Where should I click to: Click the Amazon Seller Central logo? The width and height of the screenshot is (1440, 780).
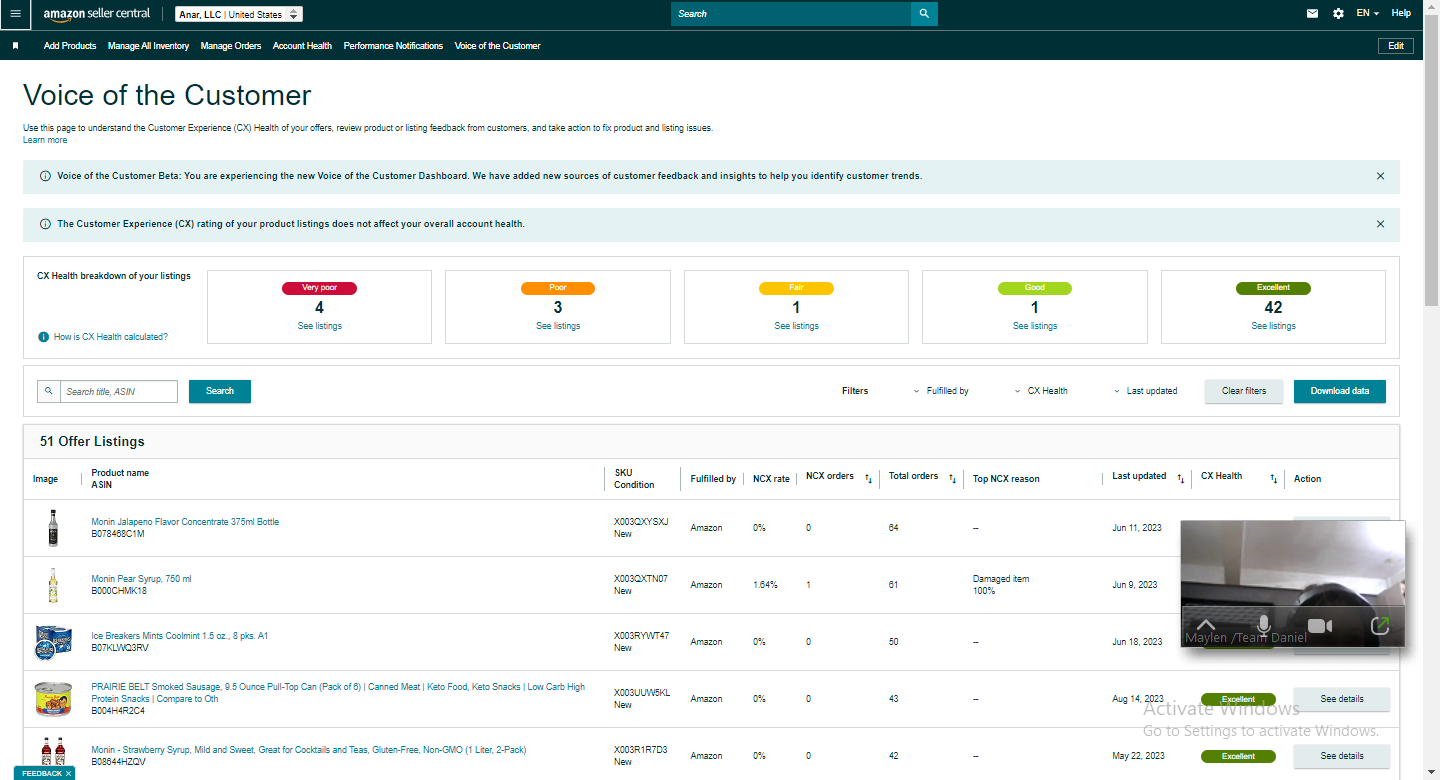click(x=97, y=14)
